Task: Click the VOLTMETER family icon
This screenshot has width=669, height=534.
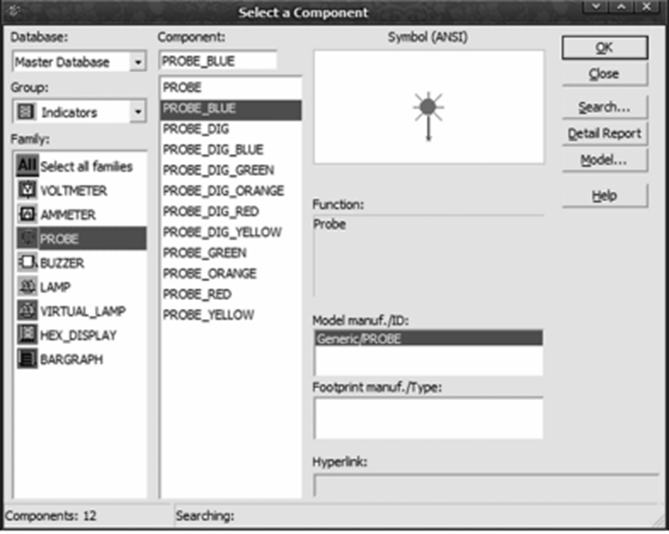Action: click(x=27, y=190)
